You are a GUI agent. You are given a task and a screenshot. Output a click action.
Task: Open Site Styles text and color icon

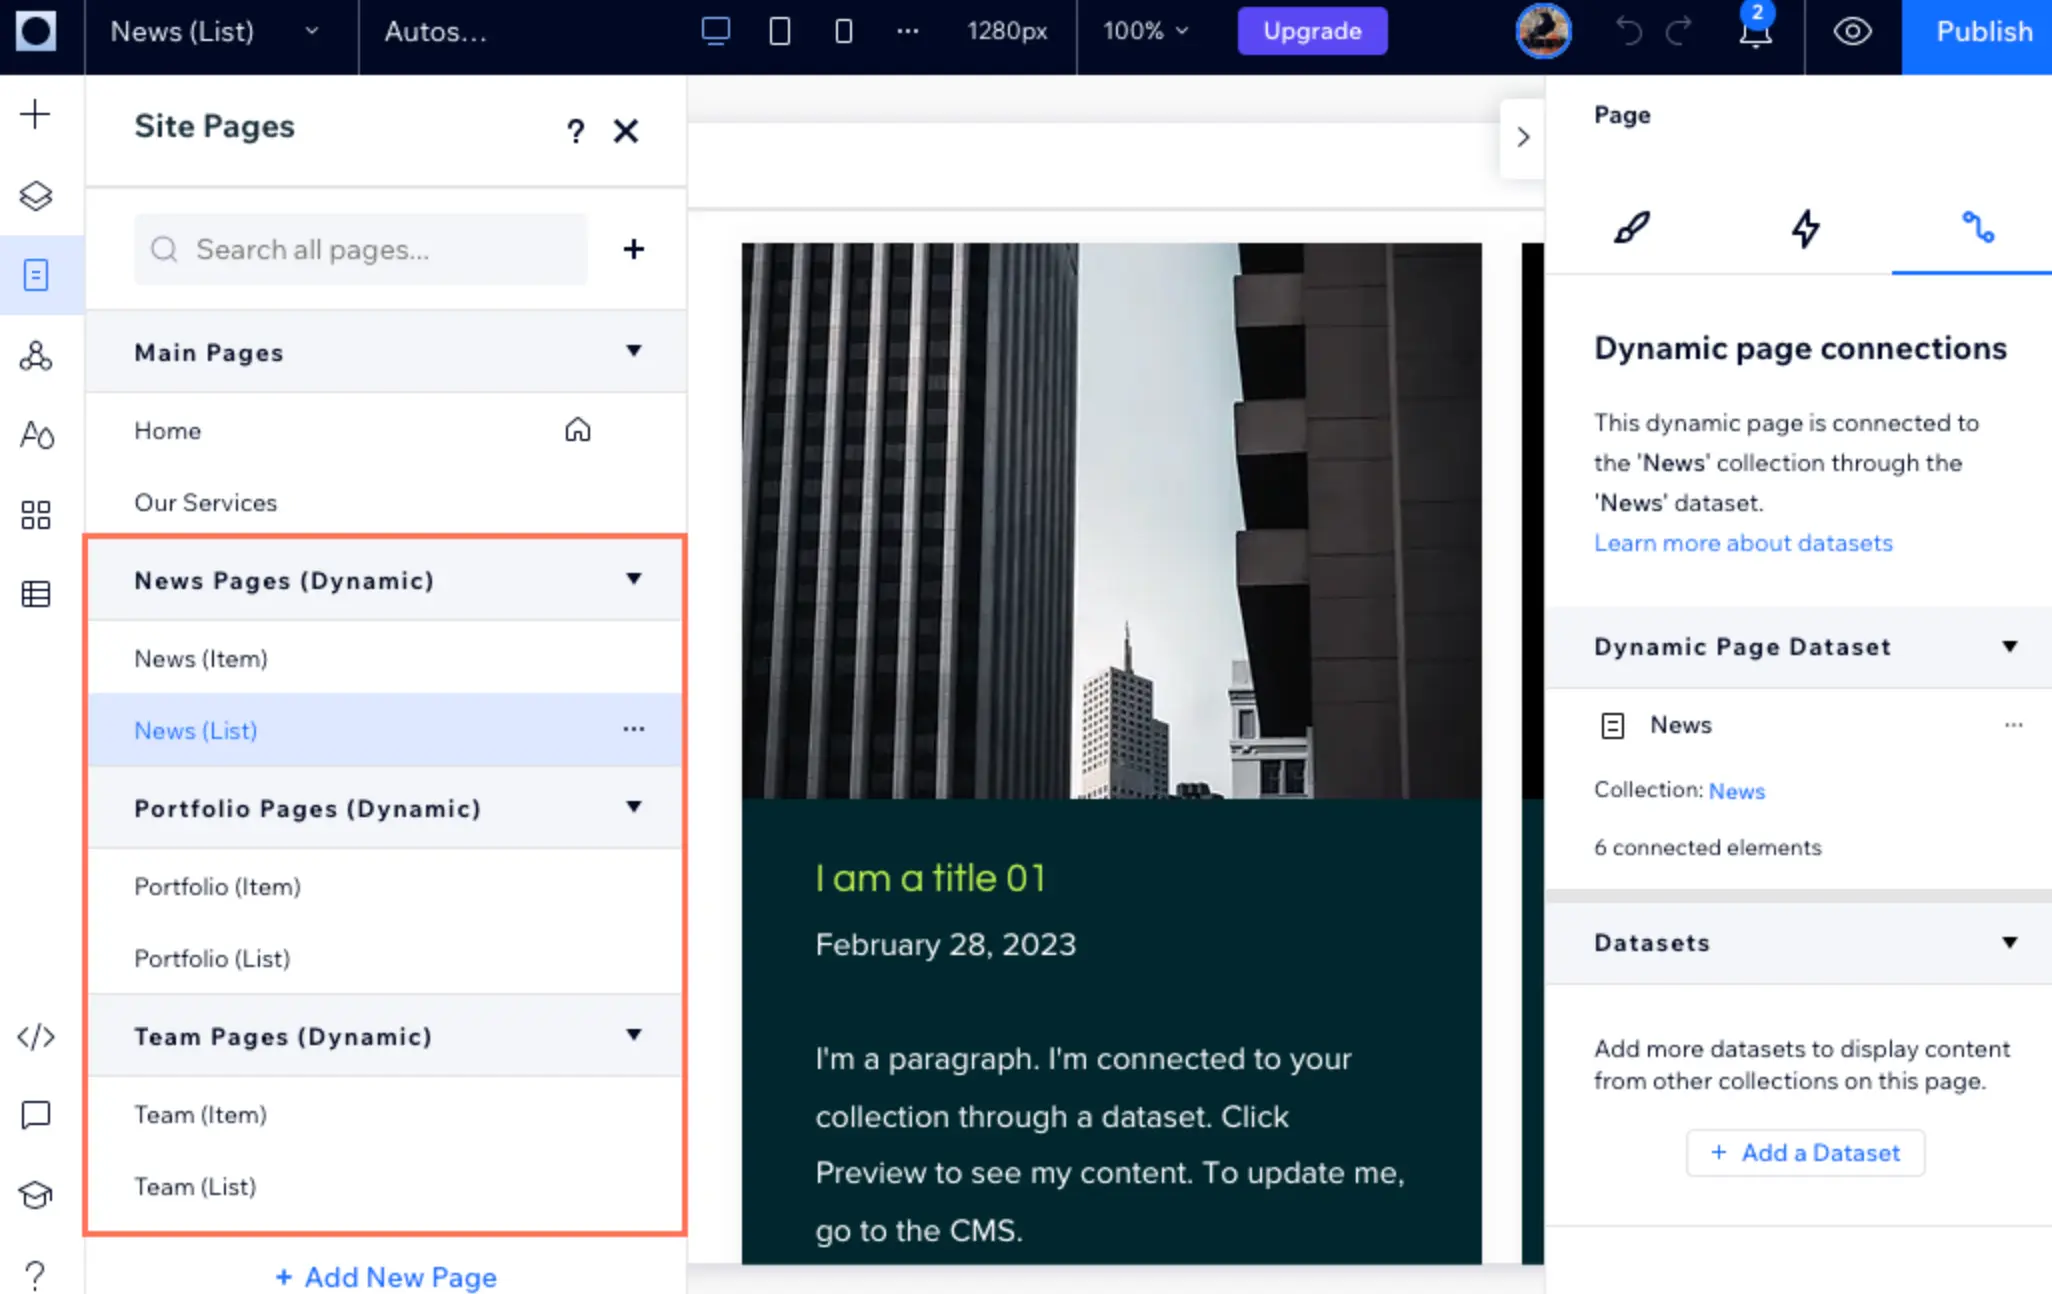[35, 435]
